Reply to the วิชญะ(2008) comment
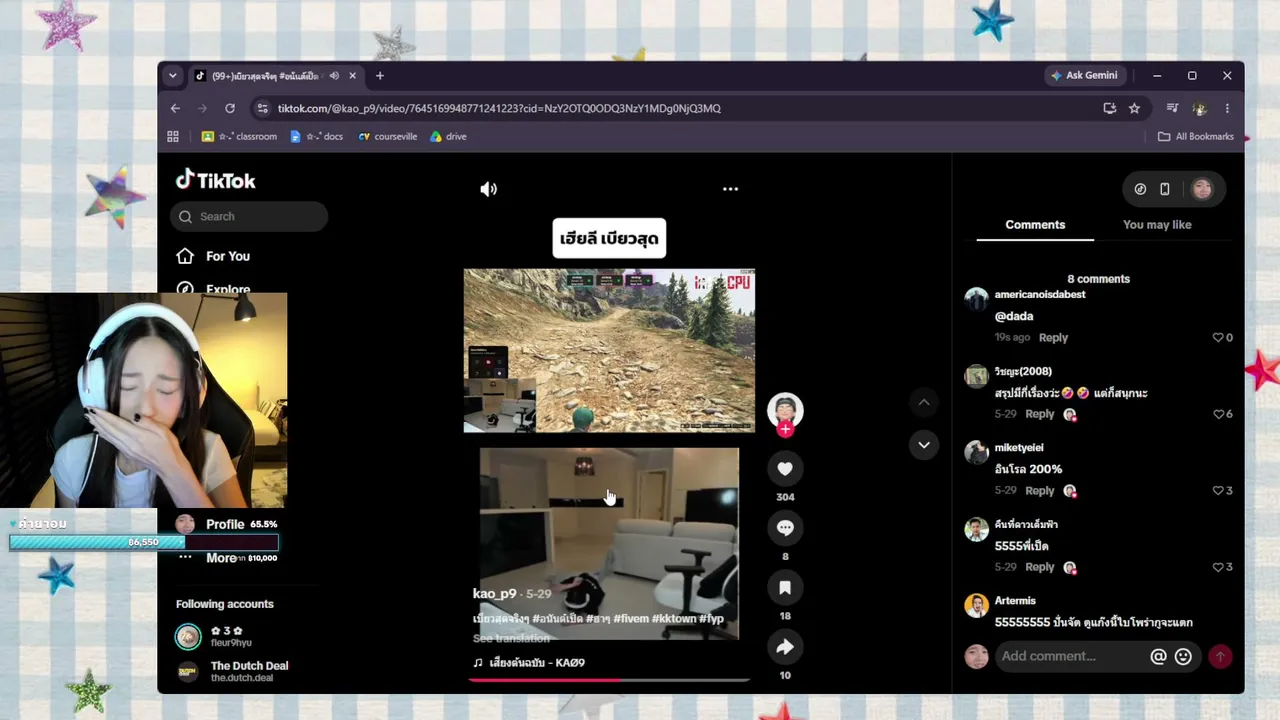Viewport: 1280px width, 720px height. tap(1039, 414)
